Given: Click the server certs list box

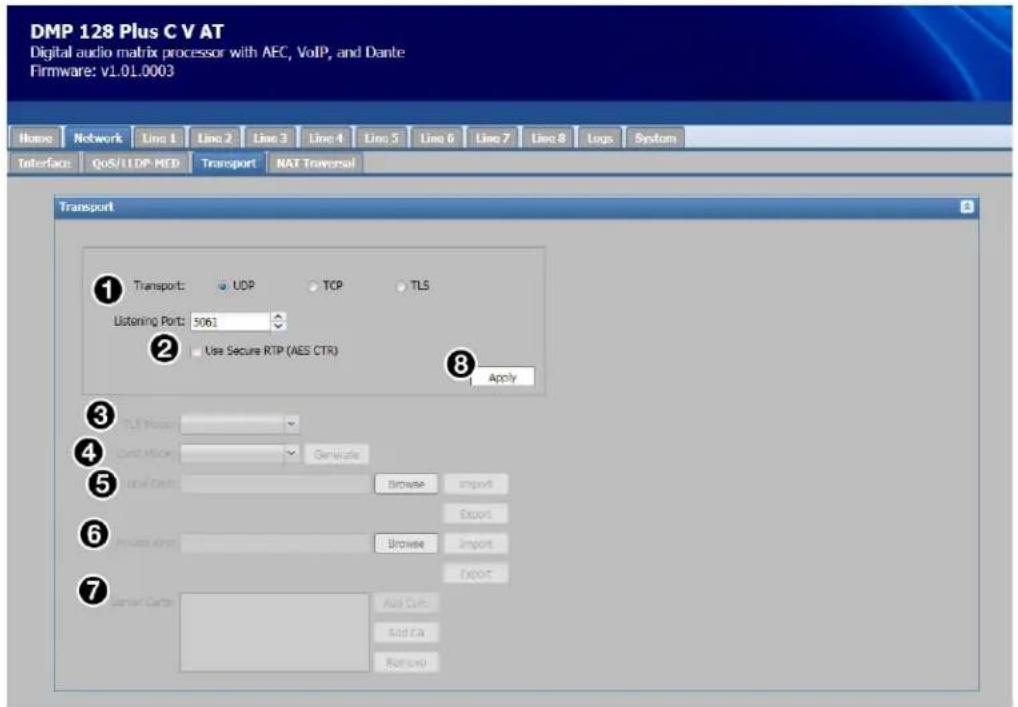Looking at the screenshot, I should [x=275, y=632].
